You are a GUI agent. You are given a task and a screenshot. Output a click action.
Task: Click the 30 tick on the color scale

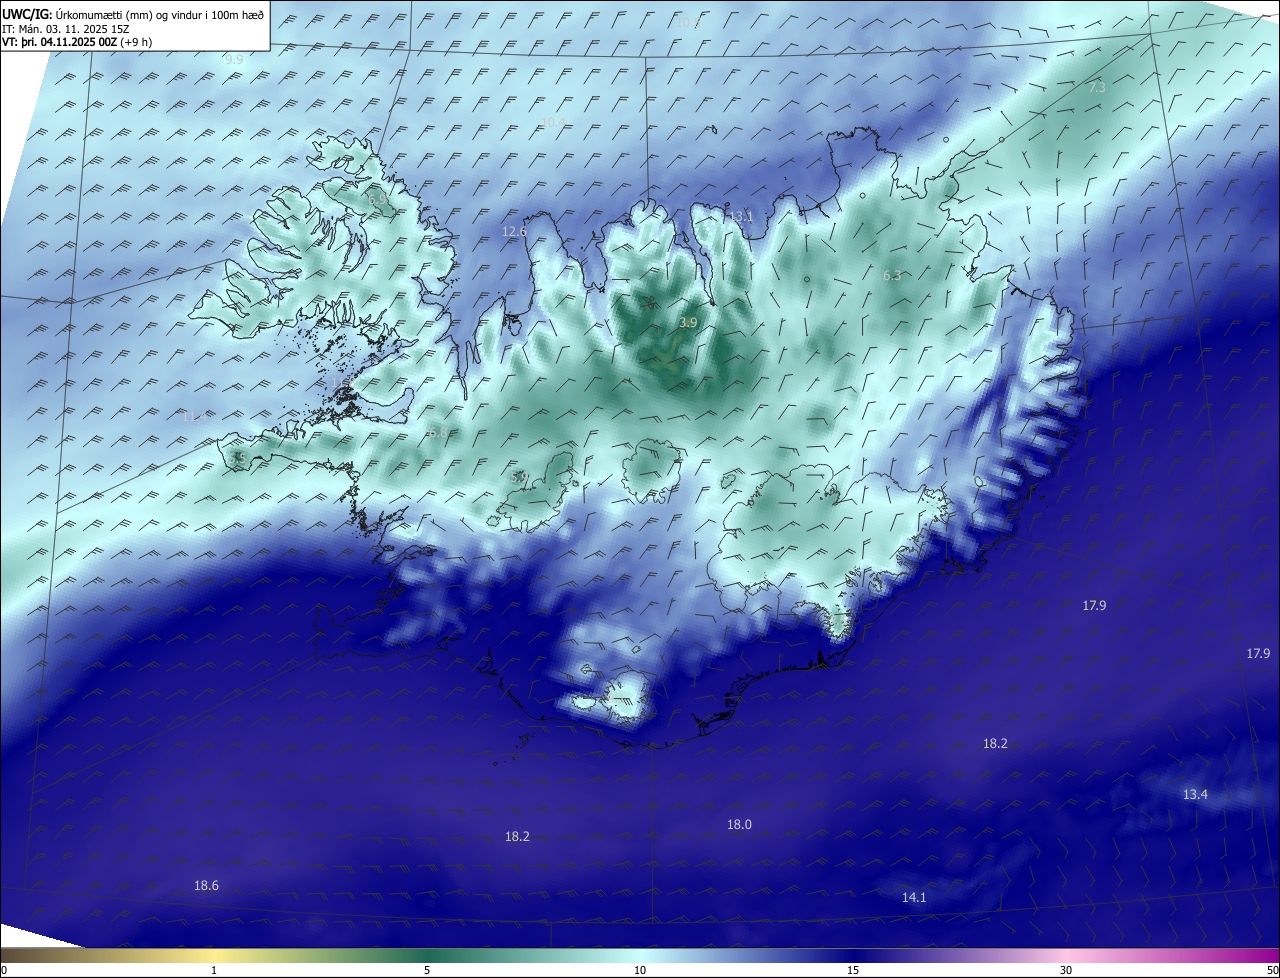pos(1066,970)
